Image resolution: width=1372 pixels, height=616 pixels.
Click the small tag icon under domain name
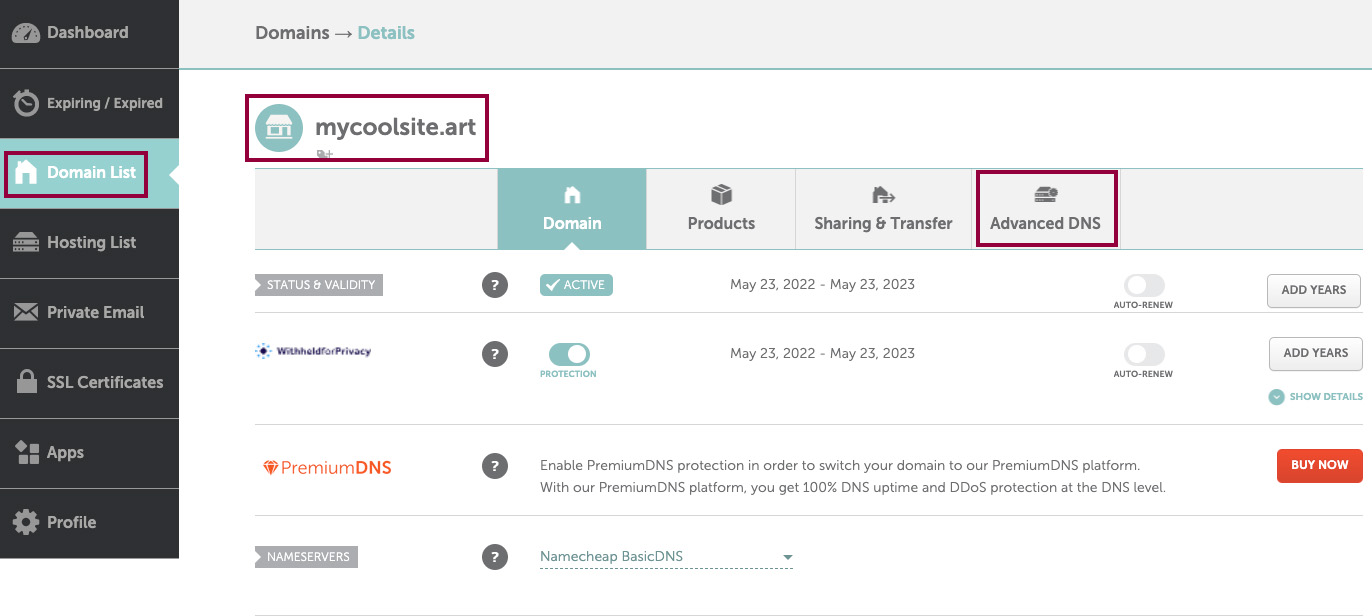click(324, 155)
